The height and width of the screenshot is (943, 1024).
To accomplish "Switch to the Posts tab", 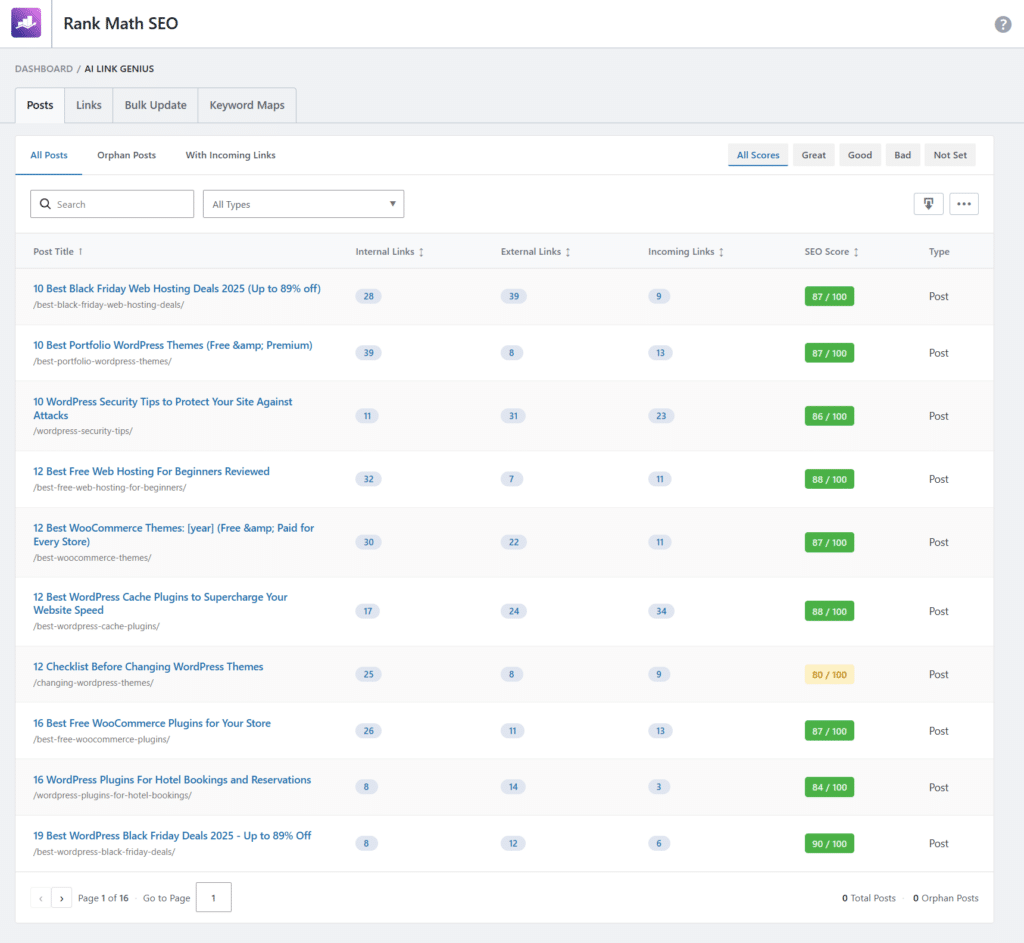I will pyautogui.click(x=40, y=105).
